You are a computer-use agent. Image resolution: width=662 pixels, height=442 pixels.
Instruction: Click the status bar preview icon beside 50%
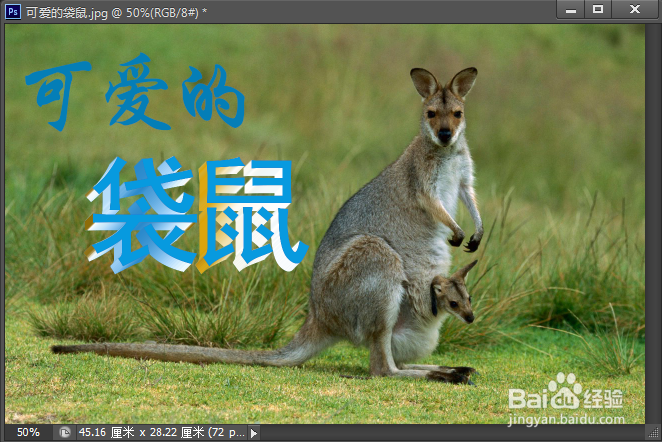pos(65,433)
